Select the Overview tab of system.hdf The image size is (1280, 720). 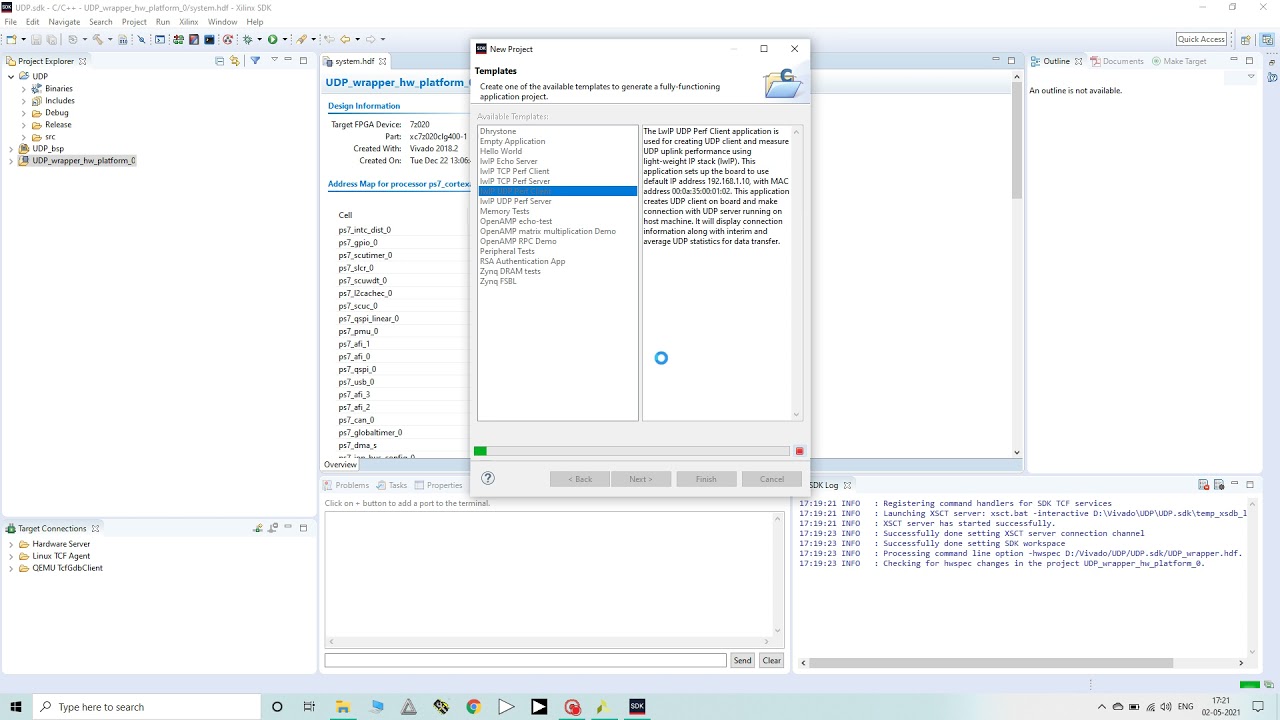pos(340,464)
